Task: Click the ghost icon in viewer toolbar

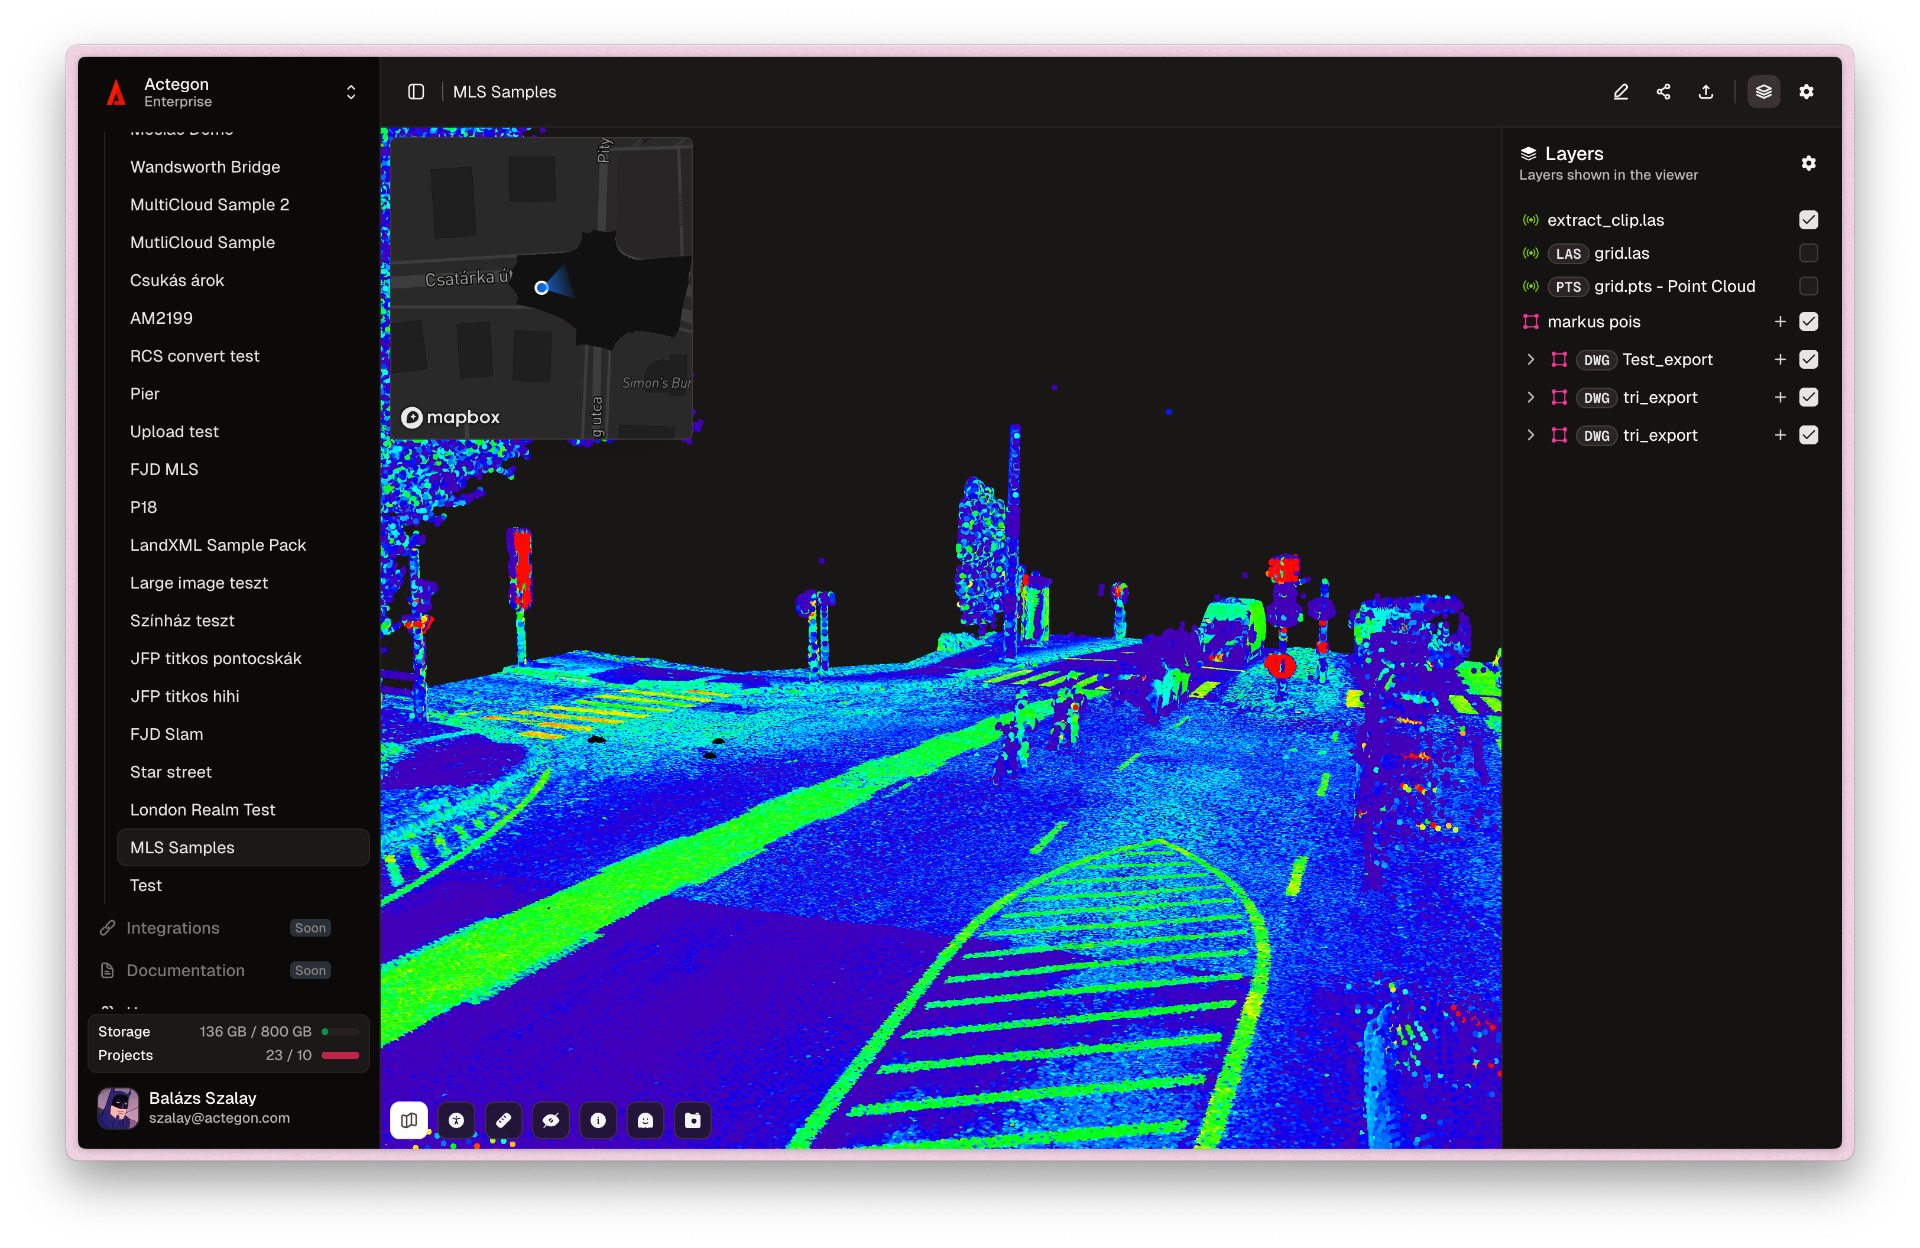Action: click(x=645, y=1120)
